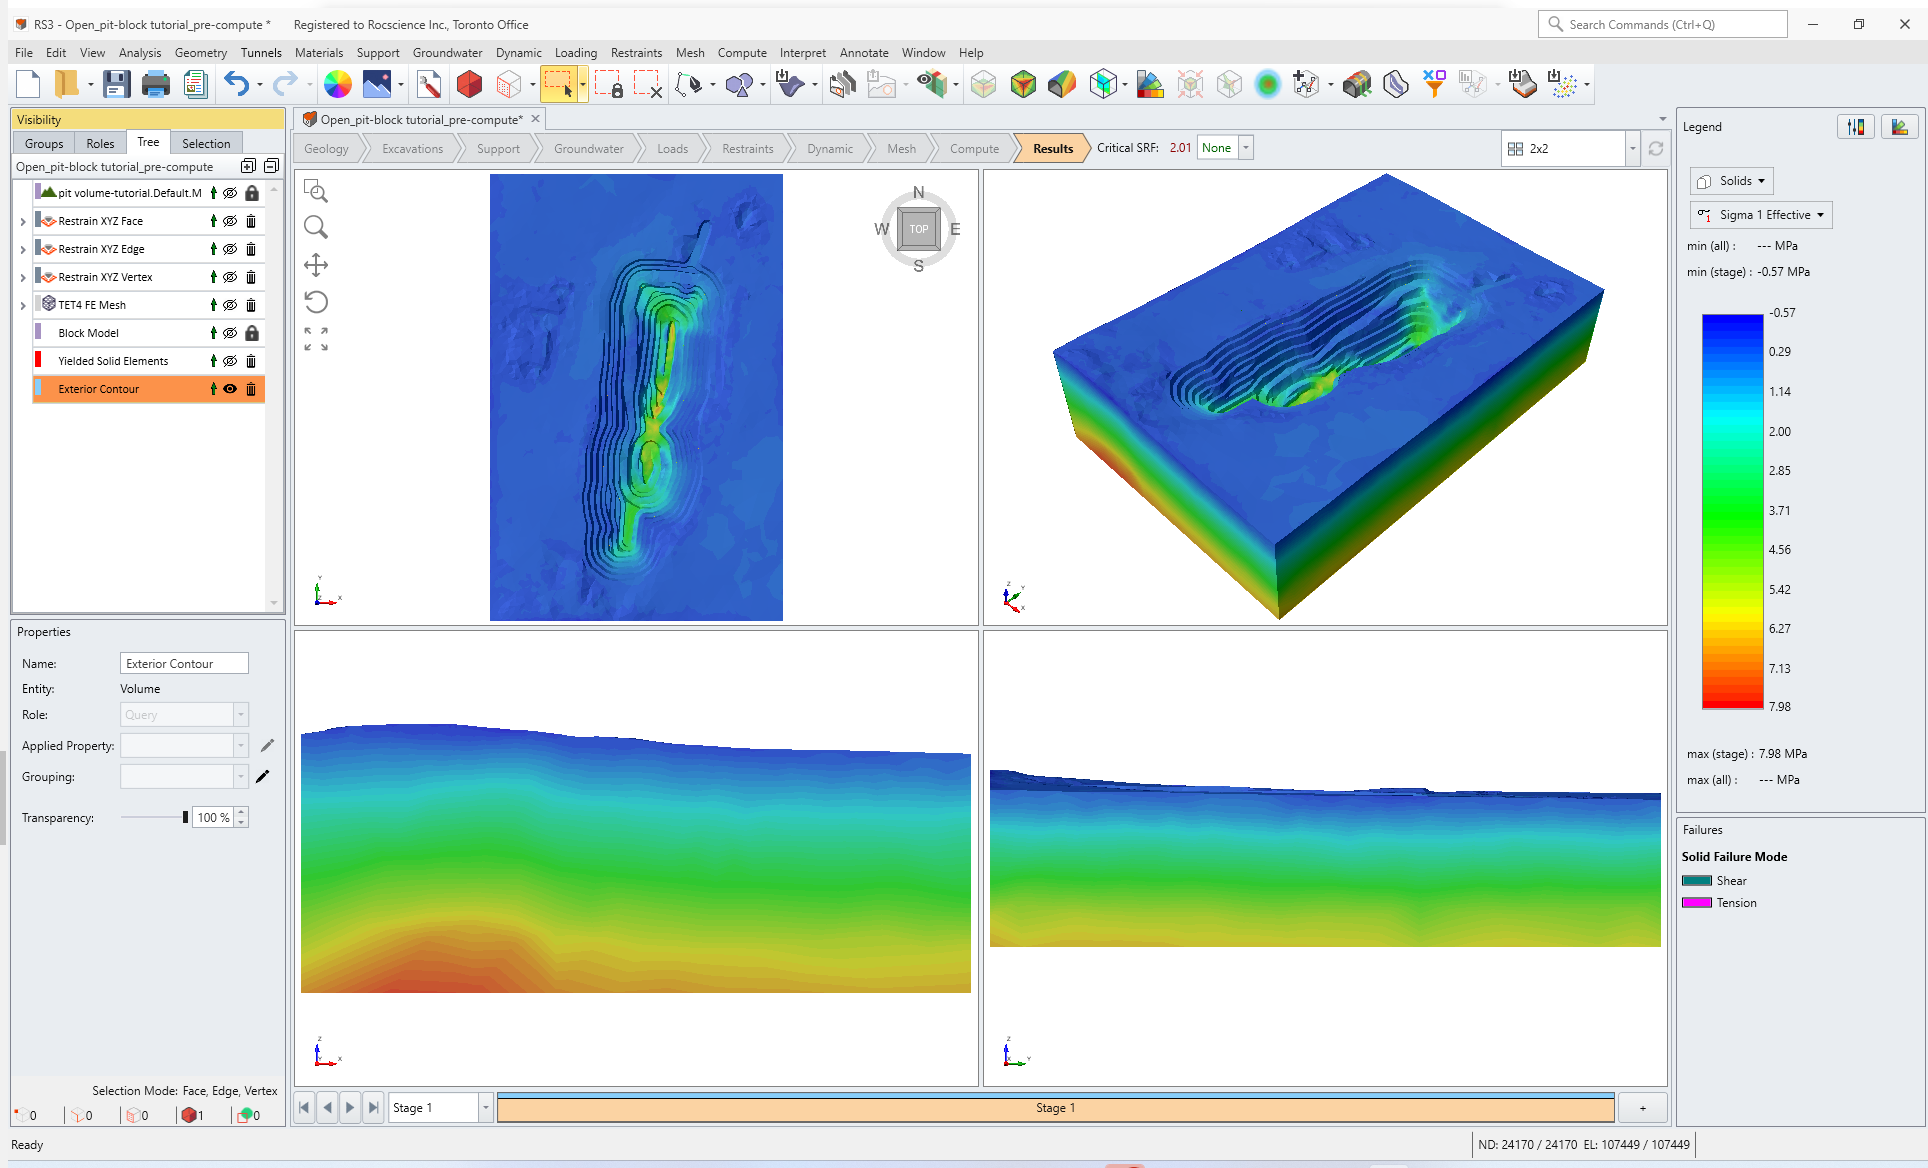
Task: Open the color wheel display options
Action: tap(338, 85)
